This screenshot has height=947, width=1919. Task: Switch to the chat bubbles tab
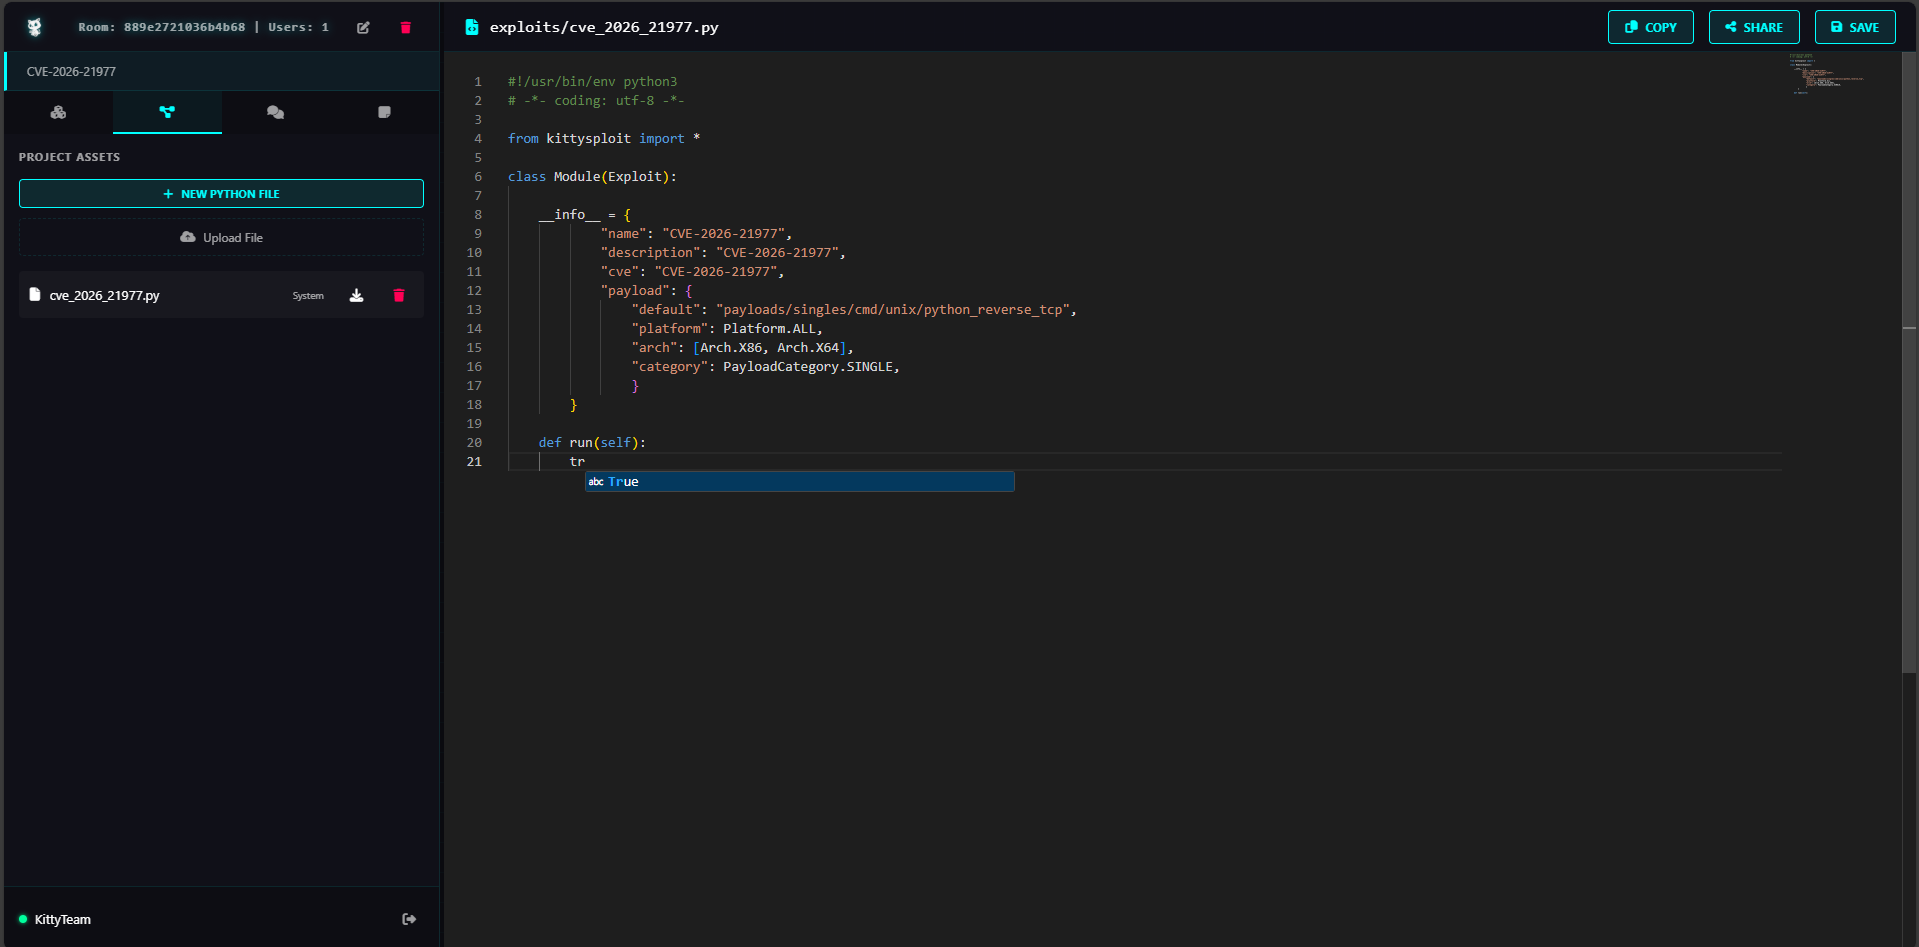(x=275, y=112)
